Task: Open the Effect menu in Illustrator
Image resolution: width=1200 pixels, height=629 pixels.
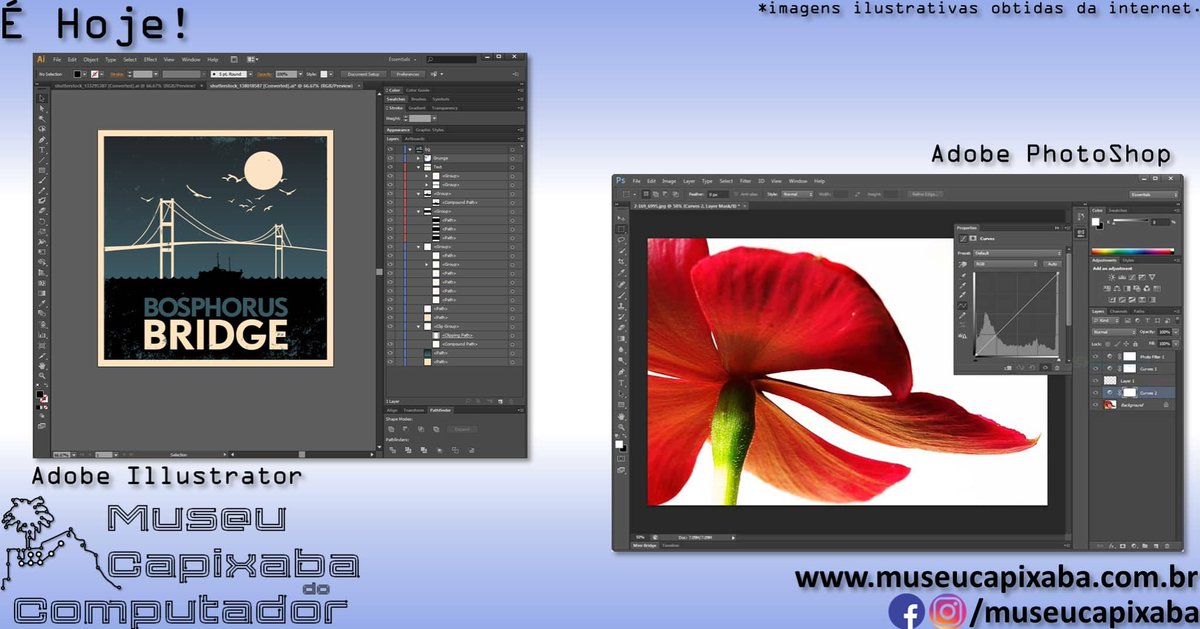Action: point(150,60)
